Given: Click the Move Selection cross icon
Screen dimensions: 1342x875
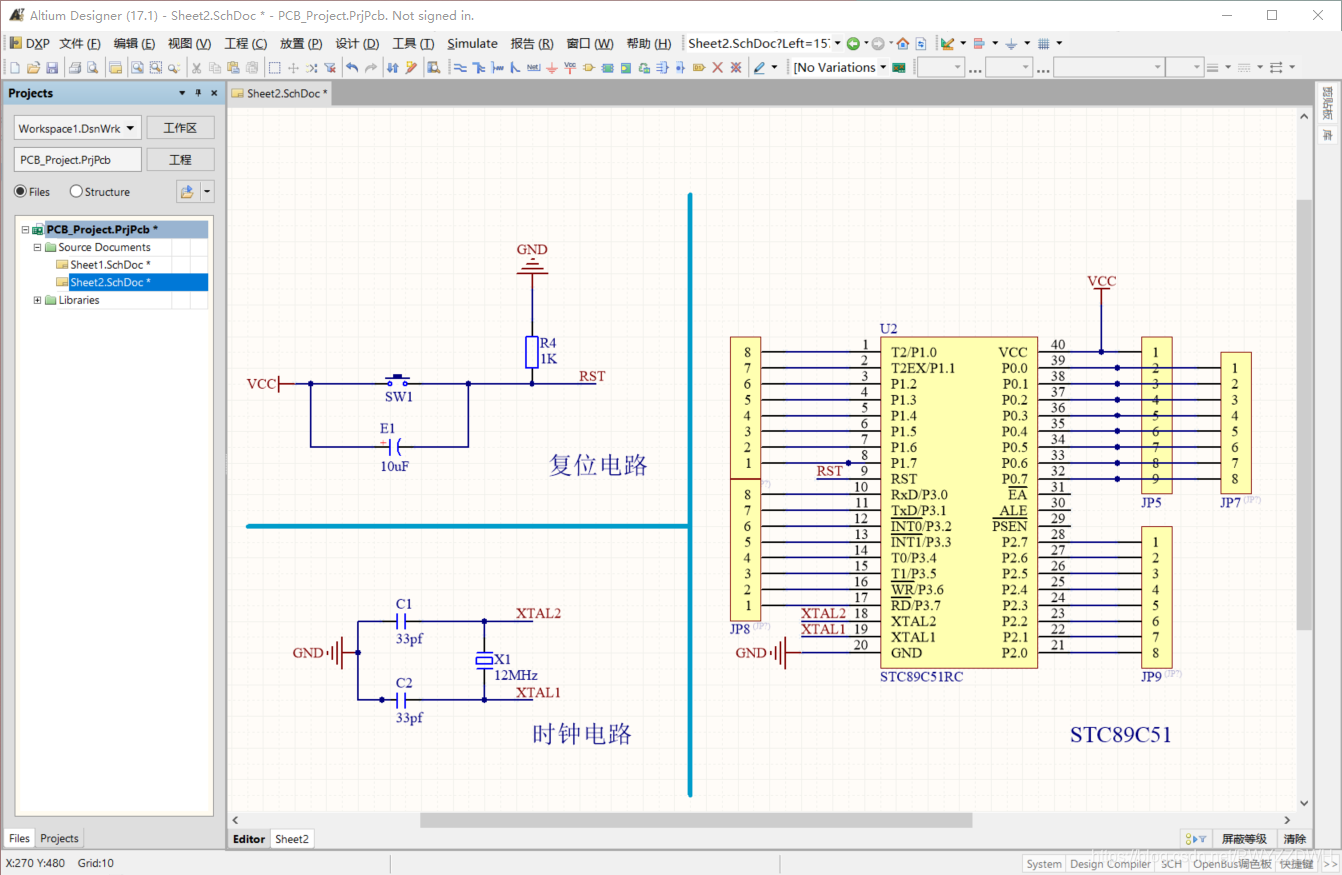Looking at the screenshot, I should click(293, 68).
